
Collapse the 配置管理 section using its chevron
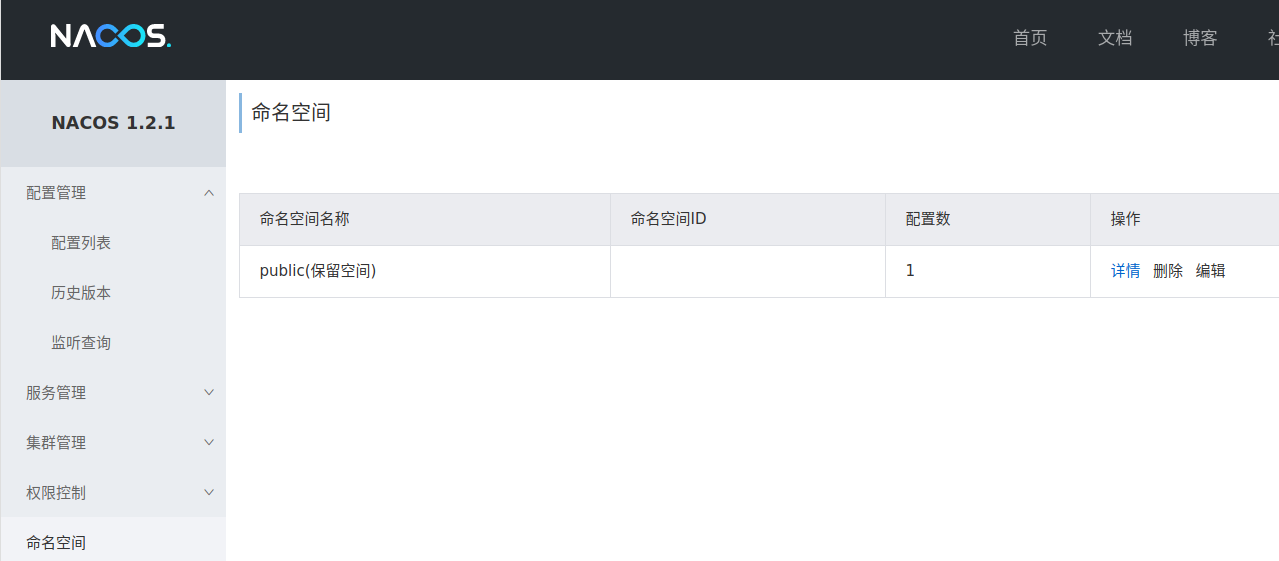209,193
